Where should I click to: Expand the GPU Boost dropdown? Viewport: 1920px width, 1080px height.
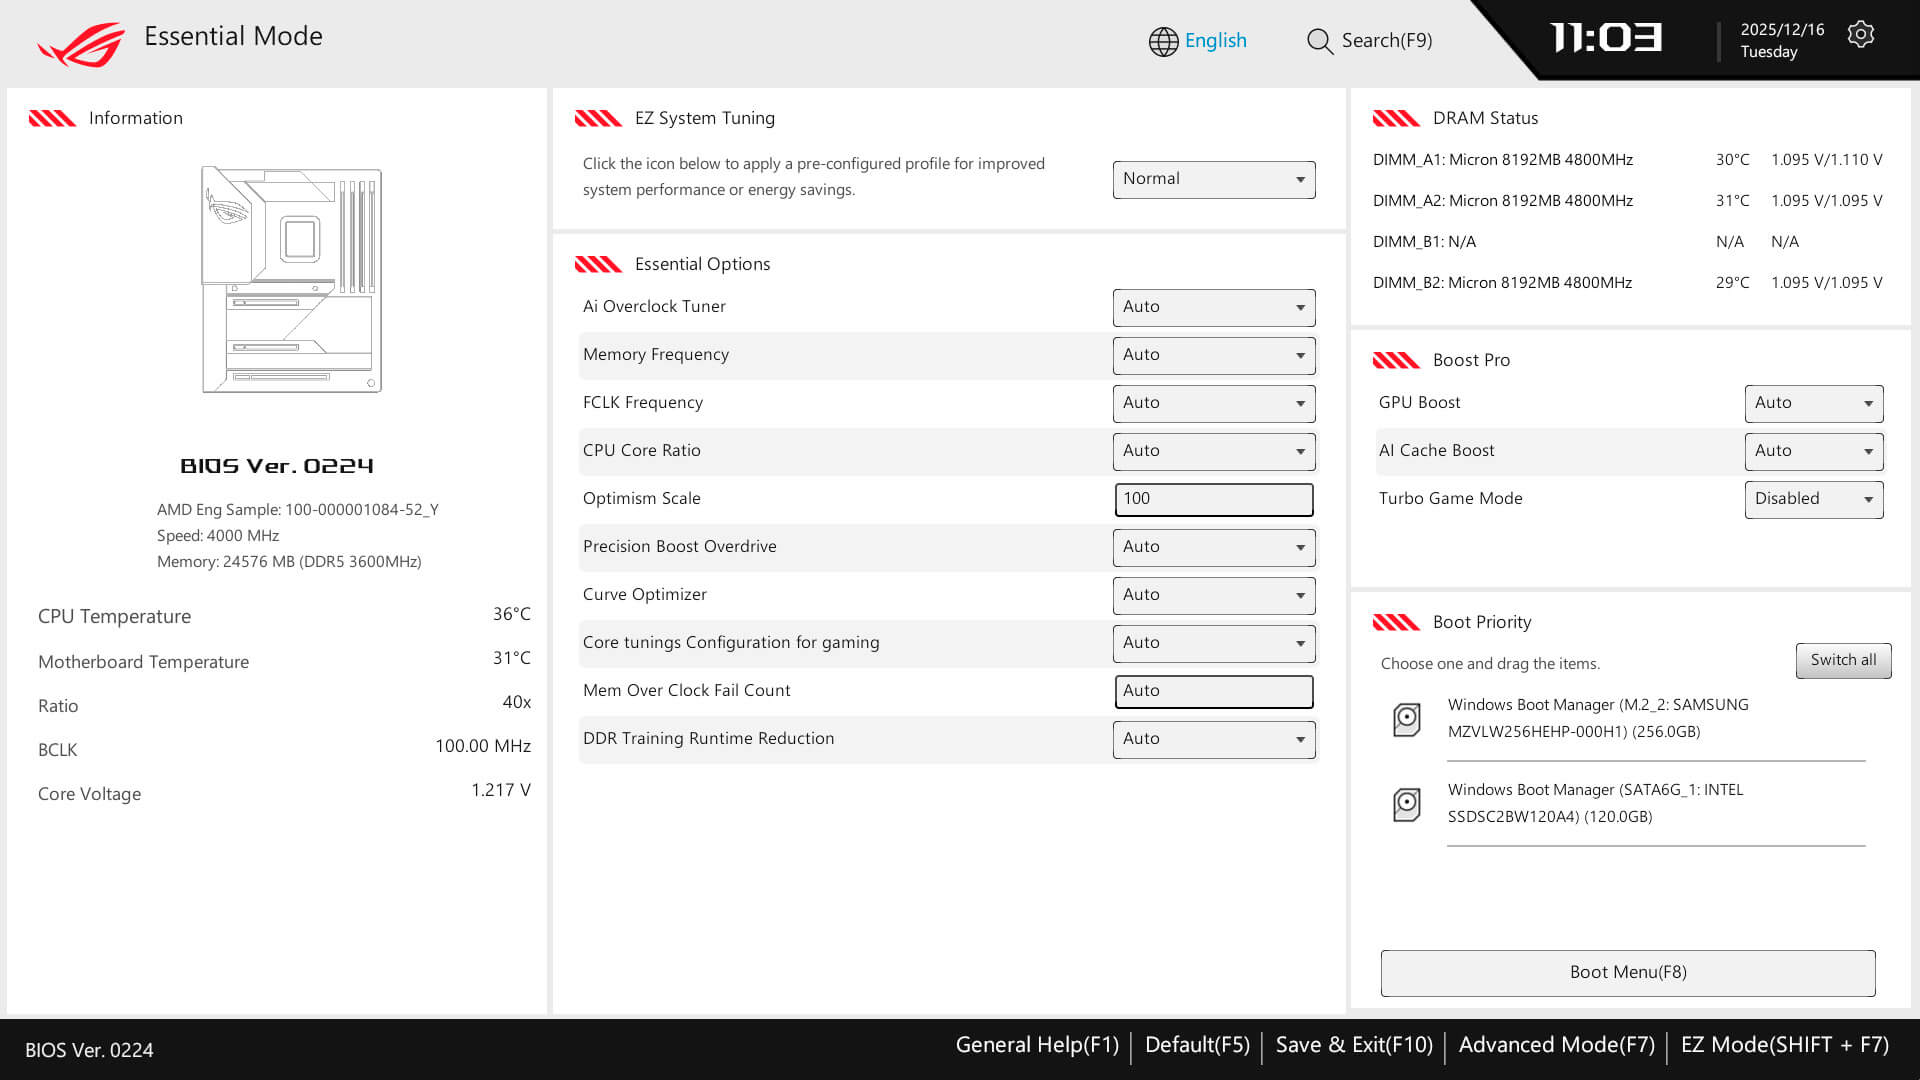pyautogui.click(x=1813, y=403)
